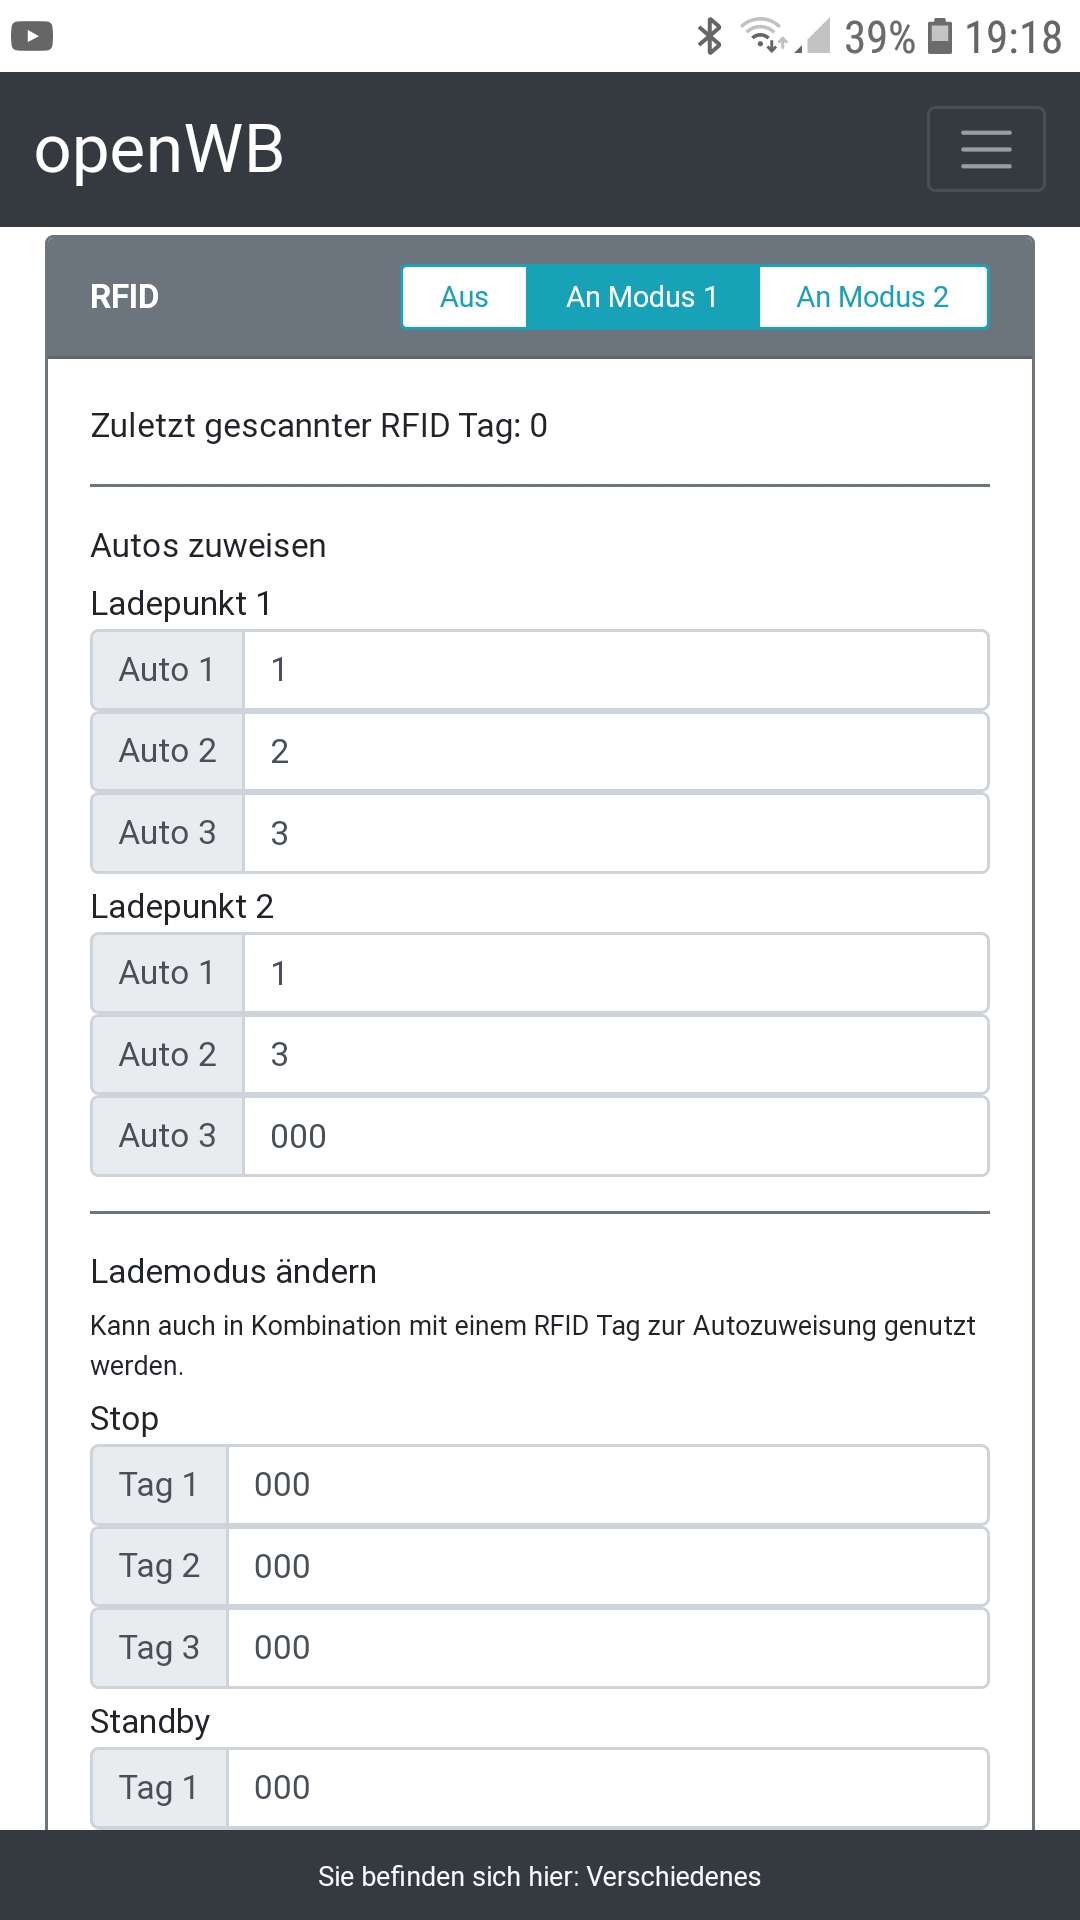The height and width of the screenshot is (1920, 1080).
Task: Select Ladepunkt 2 Auto 2 input
Action: click(615, 1055)
